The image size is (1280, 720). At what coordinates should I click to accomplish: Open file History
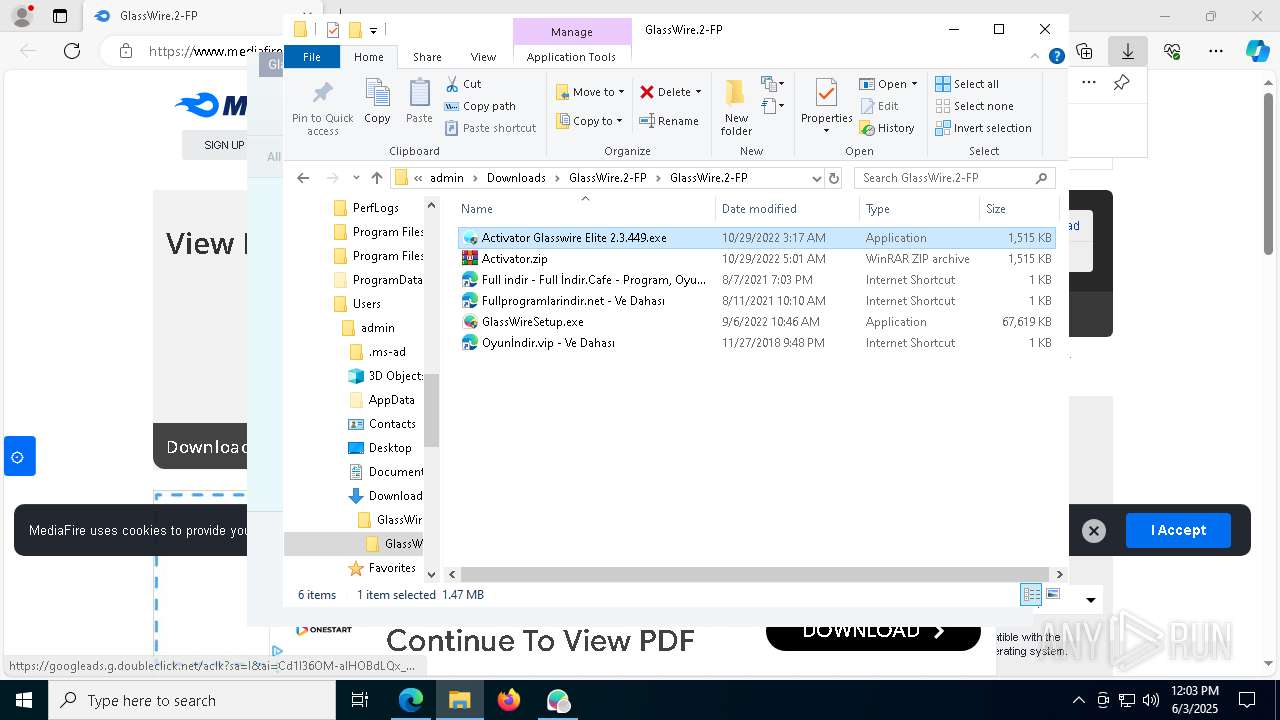point(887,128)
